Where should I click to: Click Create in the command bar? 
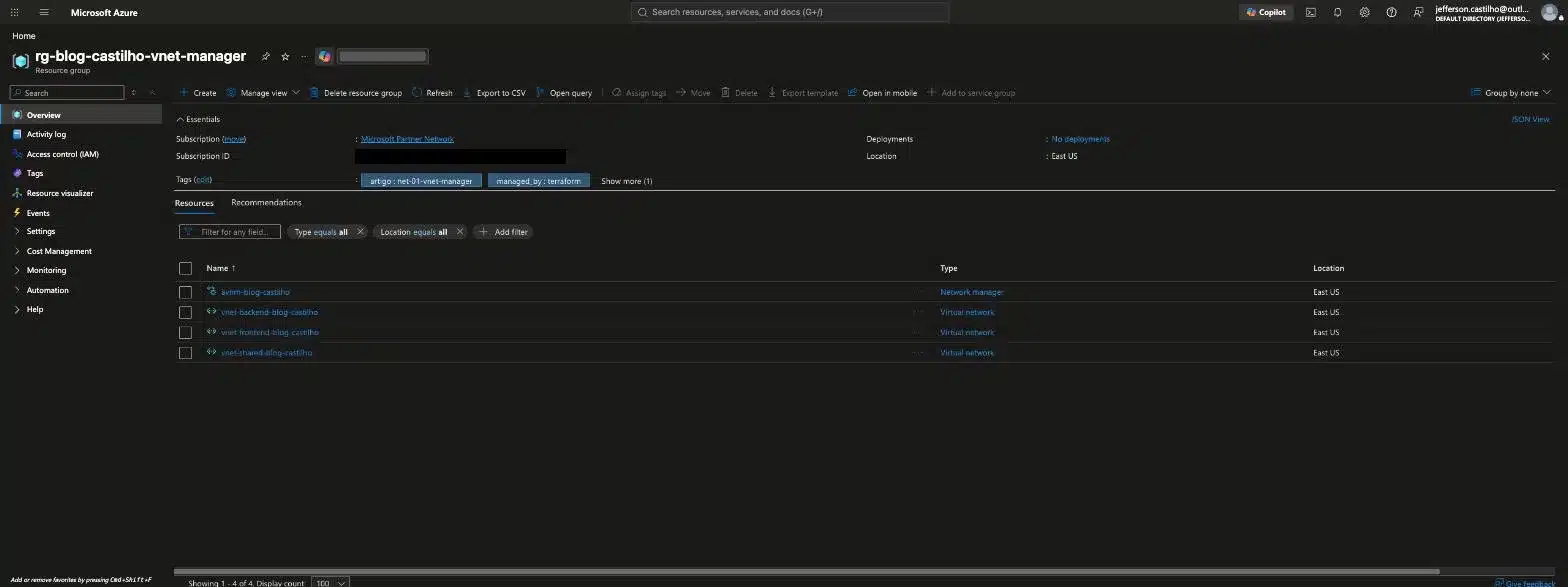tap(198, 93)
